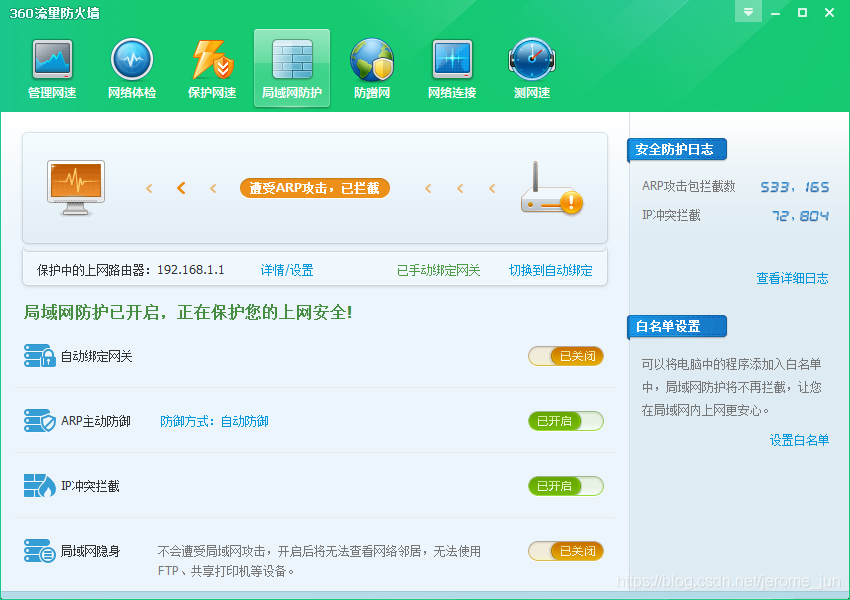The height and width of the screenshot is (600, 850).
Task: Toggle 局域网隐身 switch on
Action: (x=565, y=551)
